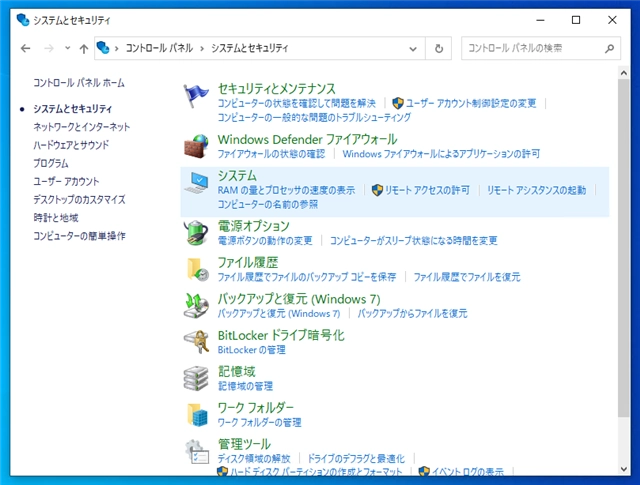Click バックアップからファイルを復元 link
Image resolution: width=640 pixels, height=485 pixels.
[412, 314]
